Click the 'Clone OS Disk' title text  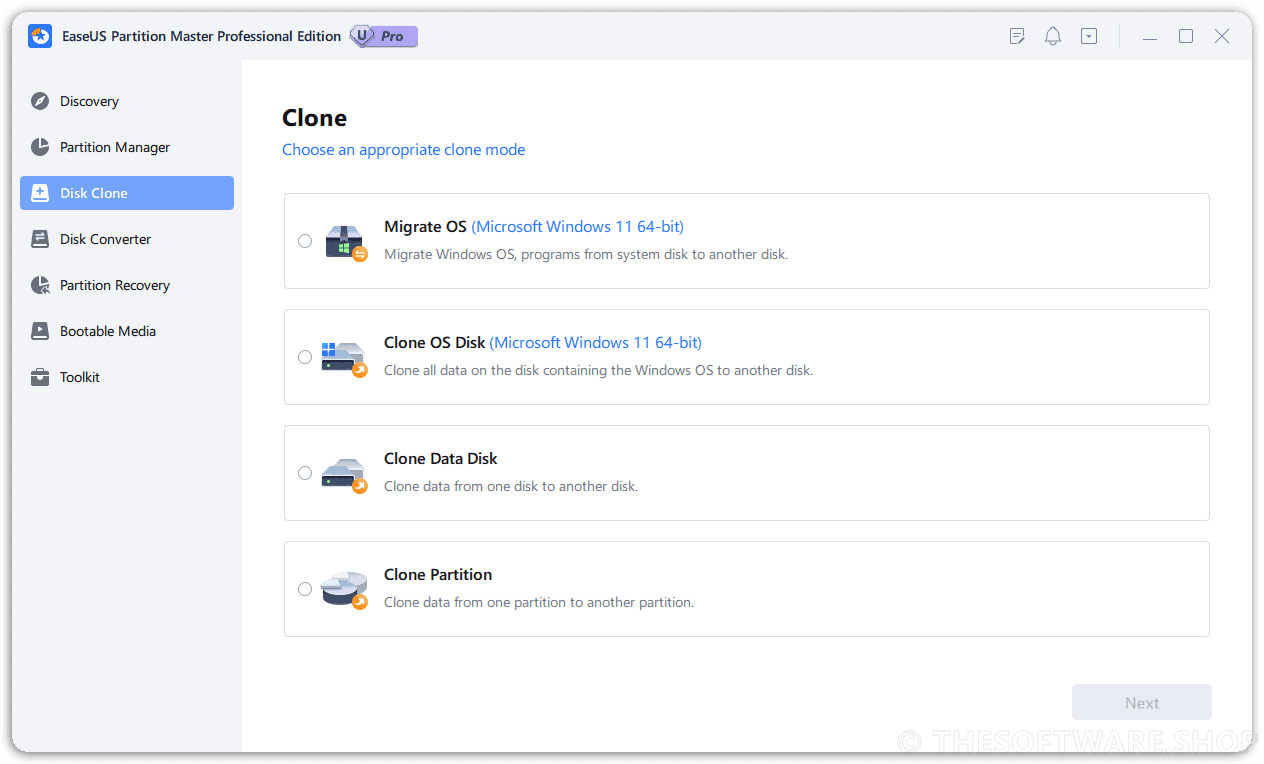click(x=435, y=343)
